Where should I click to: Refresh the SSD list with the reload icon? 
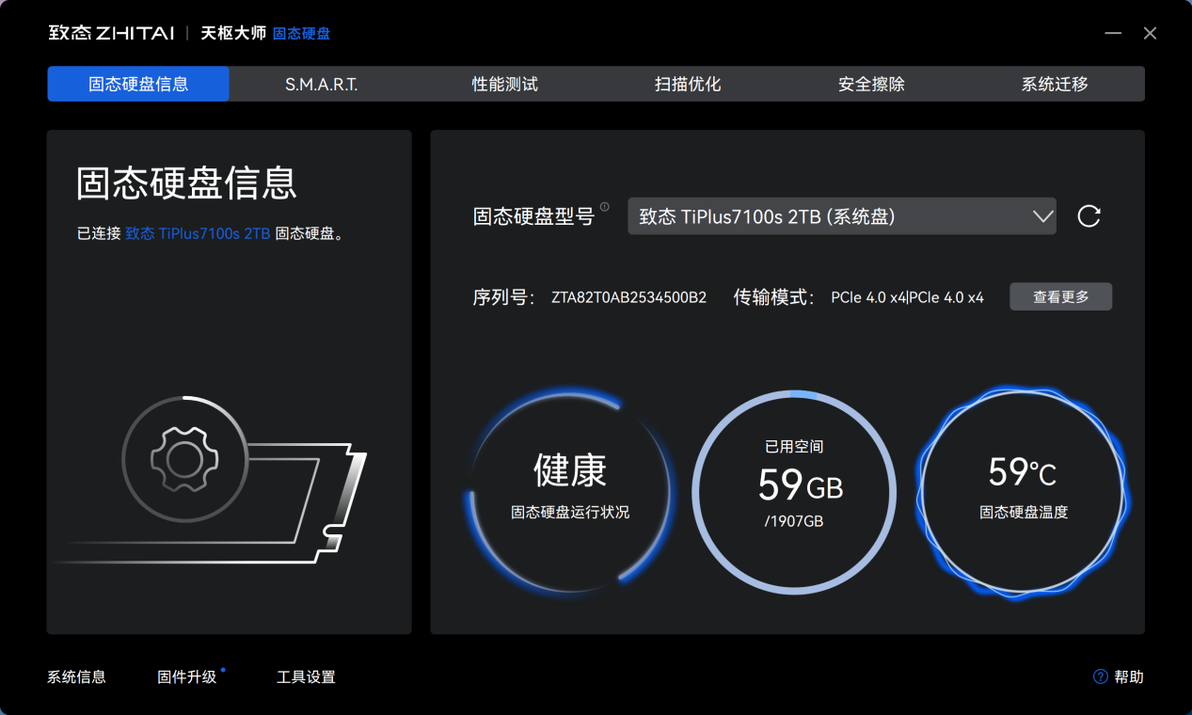1089,217
